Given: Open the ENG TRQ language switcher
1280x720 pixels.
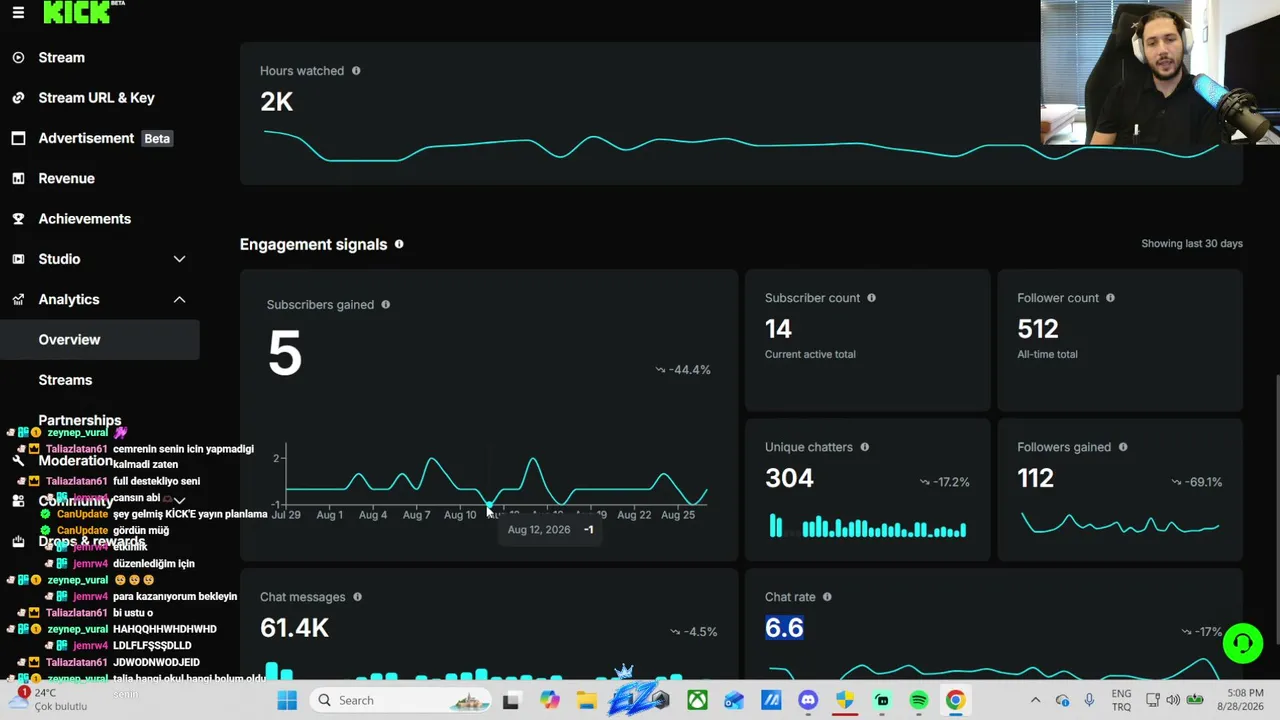Looking at the screenshot, I should pyautogui.click(x=1121, y=700).
